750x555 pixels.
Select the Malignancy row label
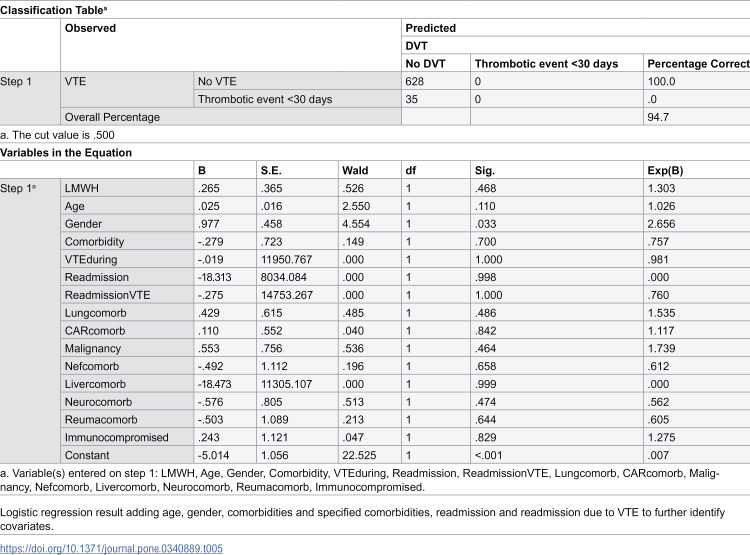[x=93, y=348]
